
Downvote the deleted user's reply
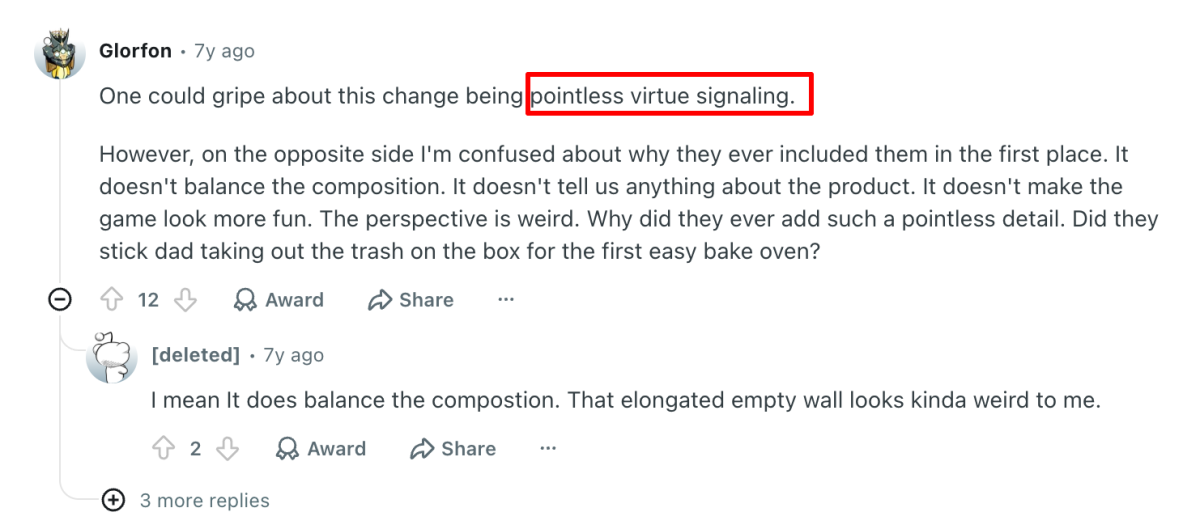coord(228,449)
